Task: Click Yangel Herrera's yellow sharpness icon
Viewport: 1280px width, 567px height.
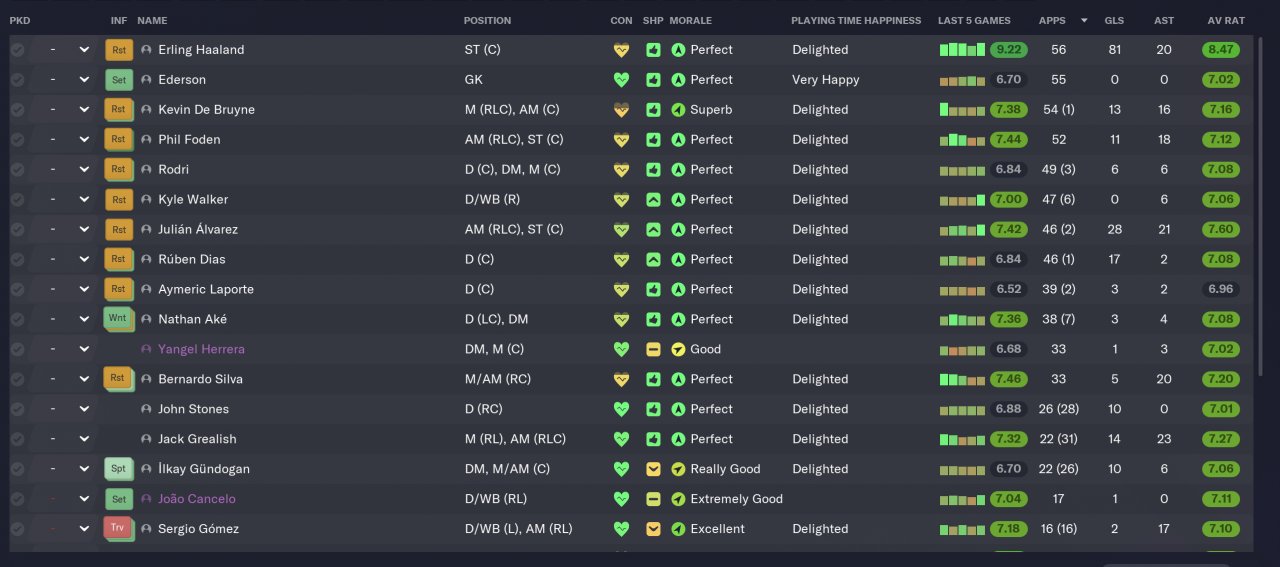Action: point(653,350)
